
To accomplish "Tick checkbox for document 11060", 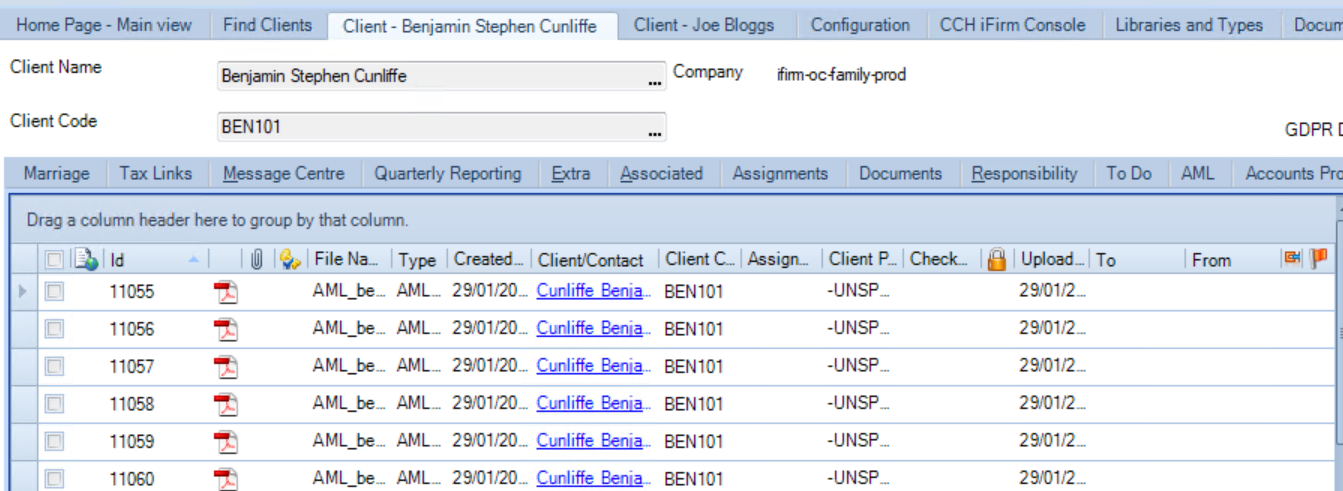I will point(54,479).
